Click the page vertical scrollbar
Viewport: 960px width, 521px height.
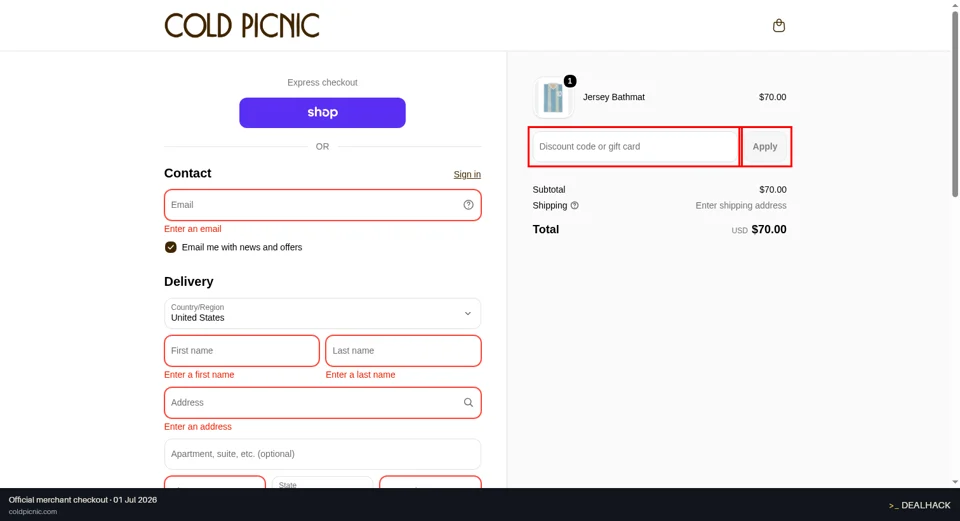tap(954, 104)
